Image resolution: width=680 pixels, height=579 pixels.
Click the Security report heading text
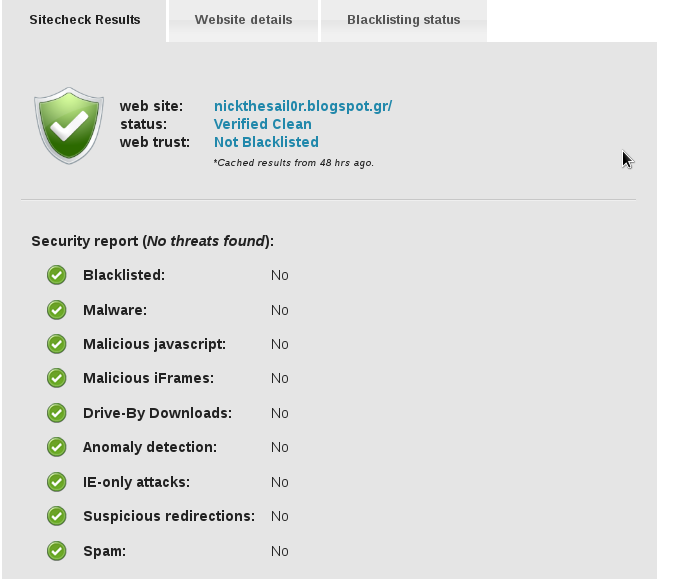(153, 241)
